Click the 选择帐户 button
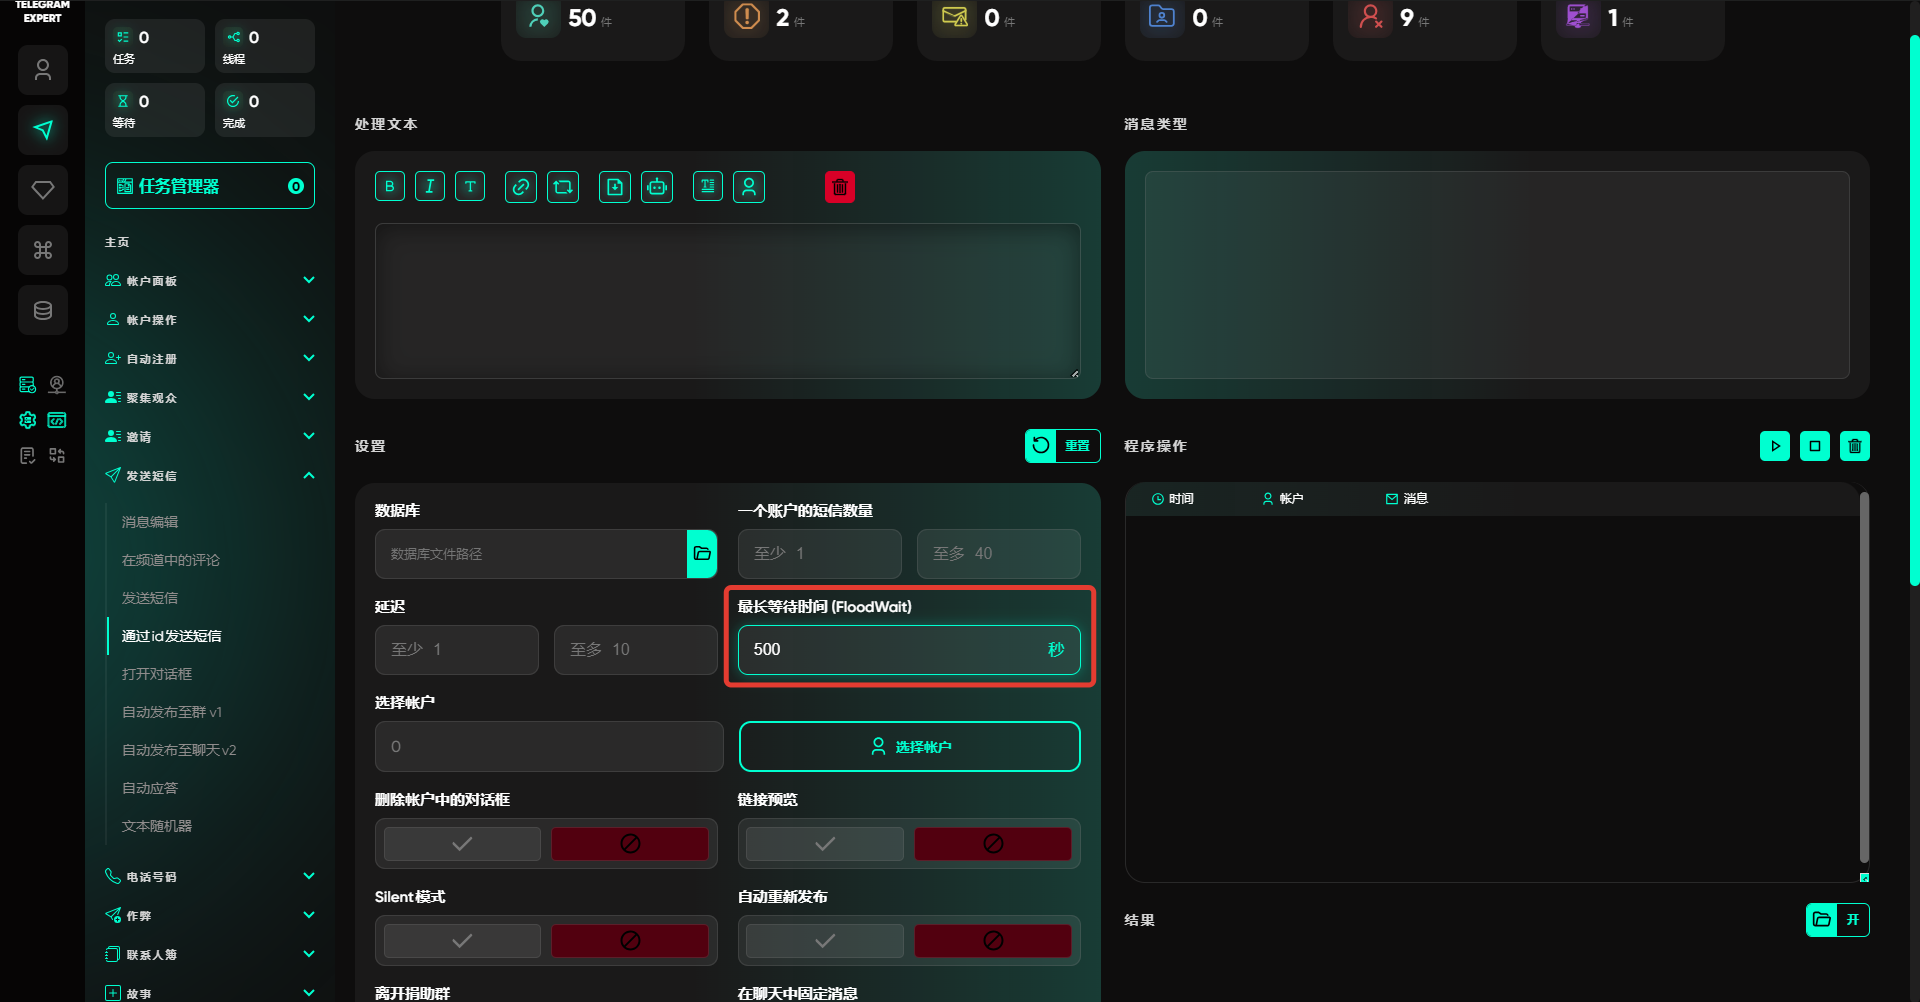 [x=909, y=747]
